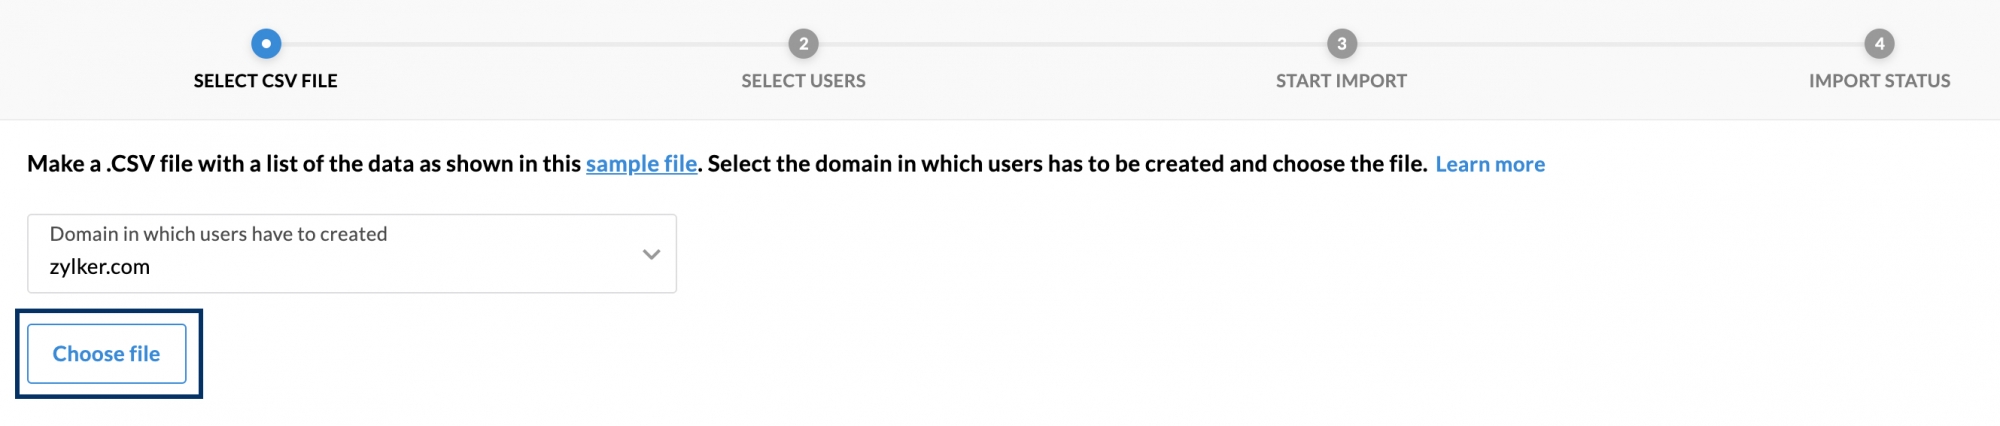The width and height of the screenshot is (2000, 426).
Task: Click progress line between steps 2 and 3
Action: (1072, 44)
